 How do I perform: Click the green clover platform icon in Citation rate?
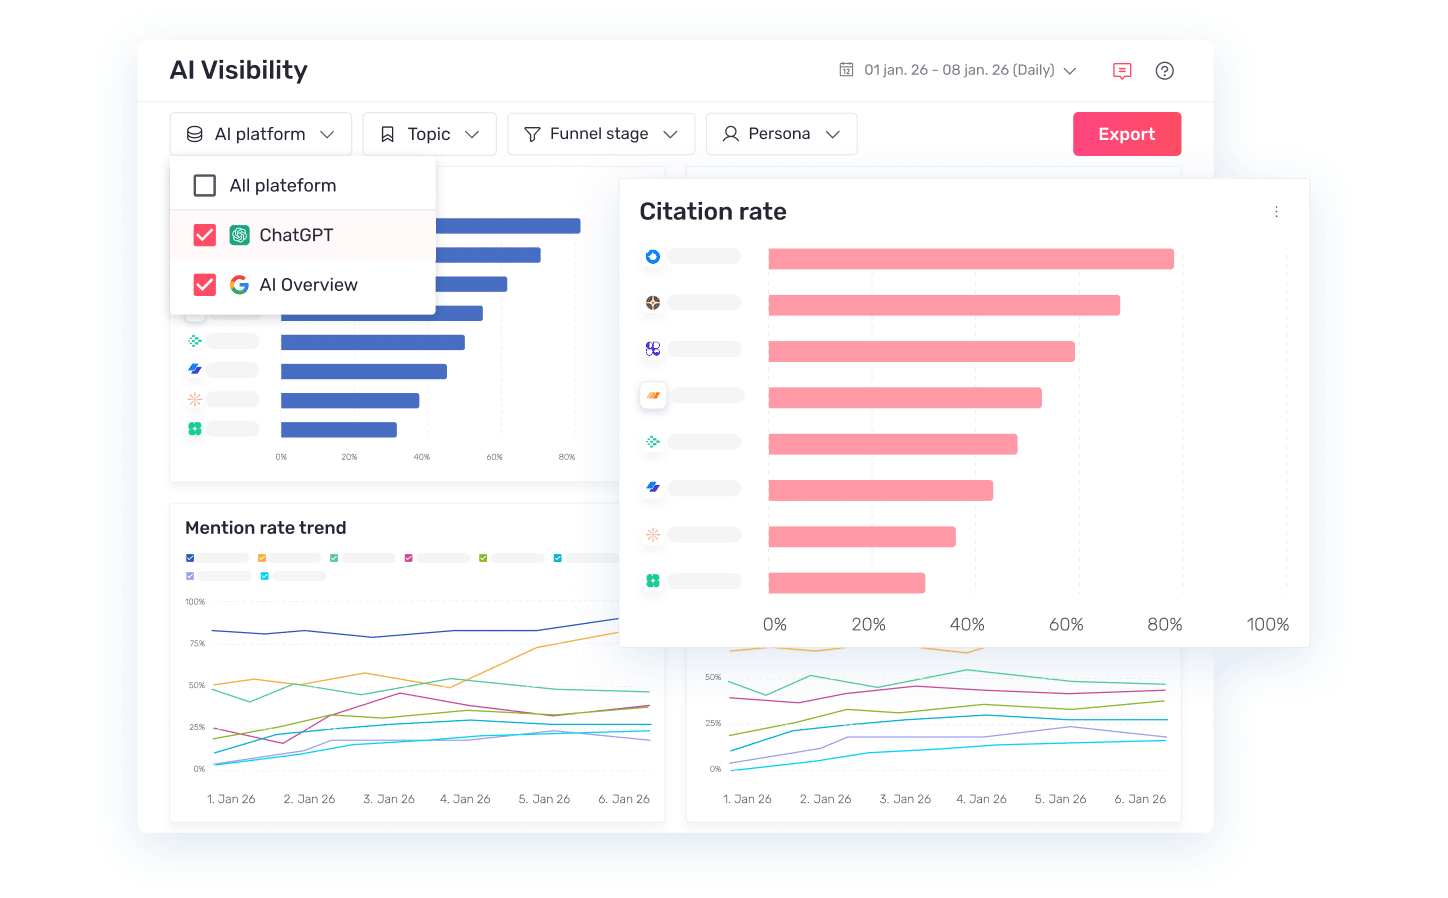coord(652,580)
